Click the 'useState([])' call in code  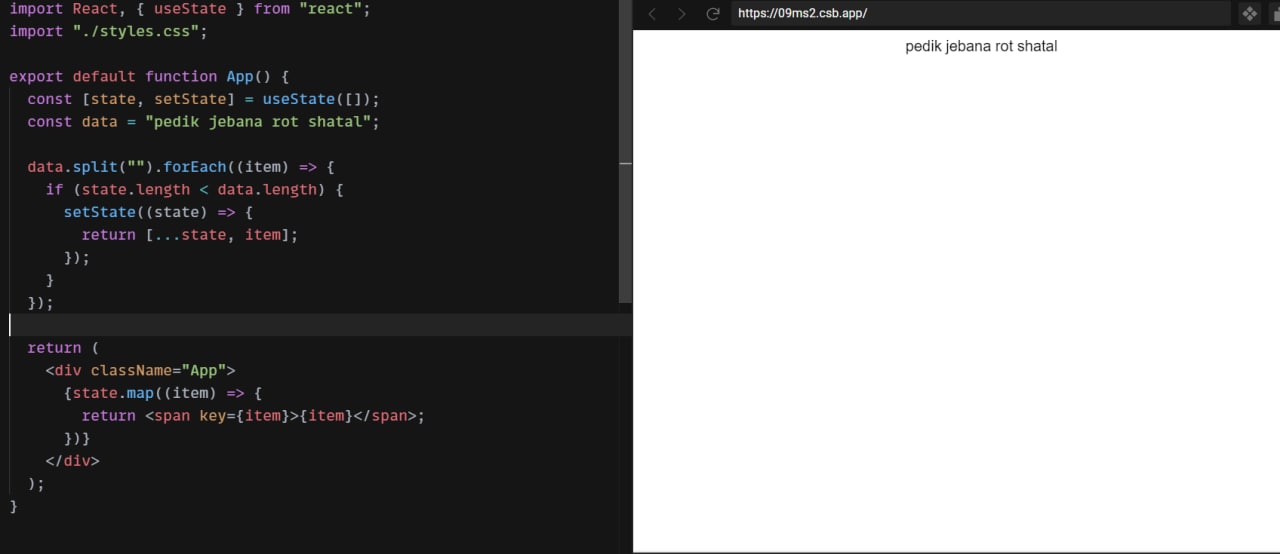pyautogui.click(x=321, y=99)
